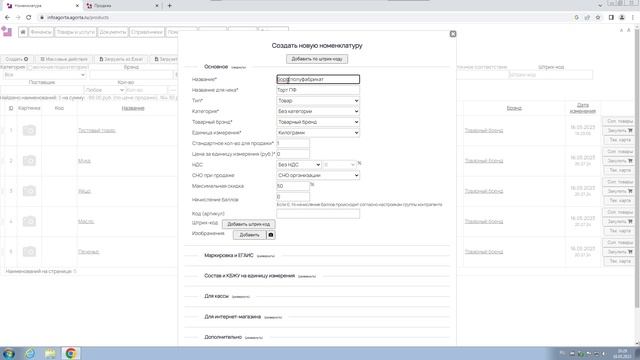This screenshot has height=360, width=640.
Task: Open picture thumbnail for Масло row
Action: [x=29, y=221]
